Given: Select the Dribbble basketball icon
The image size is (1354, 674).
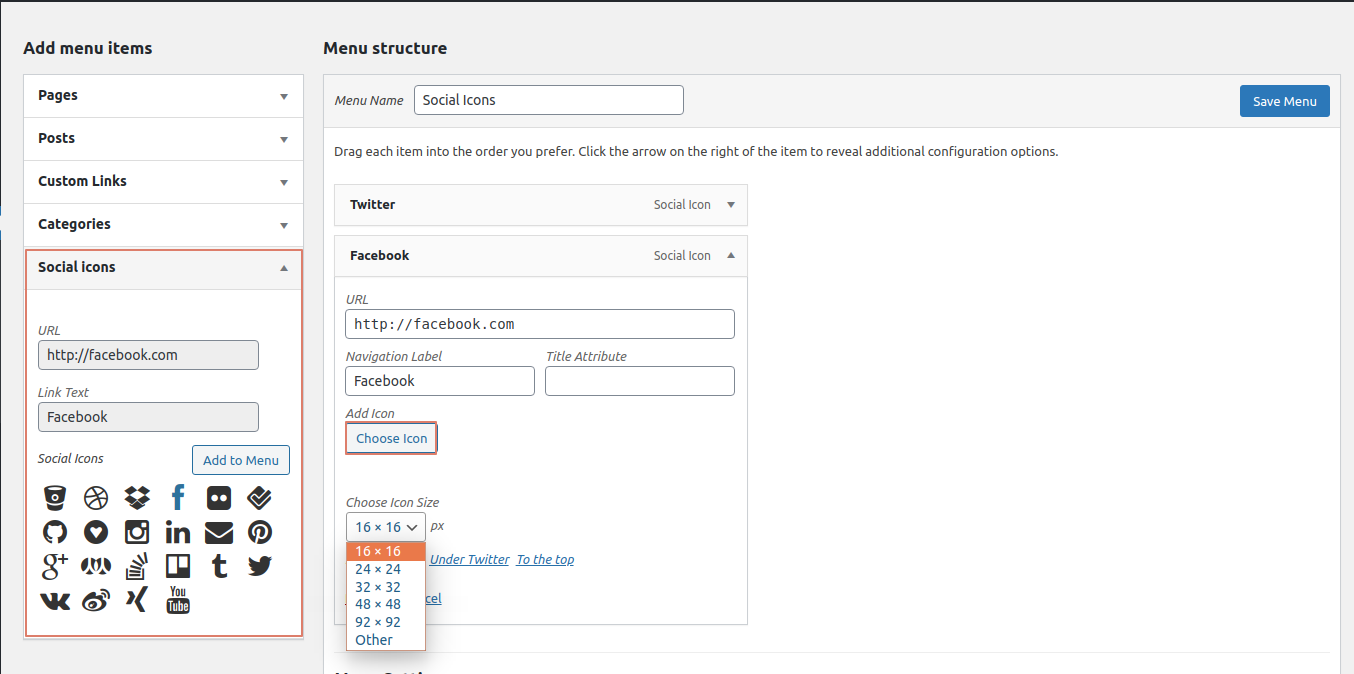Looking at the screenshot, I should 96,498.
